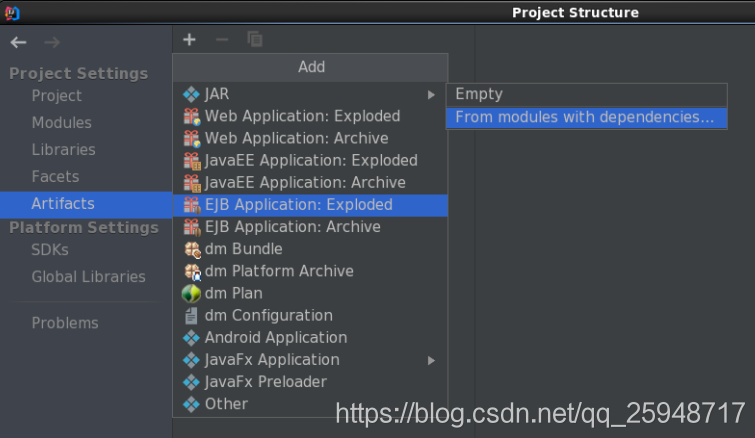Choose JAR from the Add menu
This screenshot has height=438, width=755.
[x=310, y=94]
